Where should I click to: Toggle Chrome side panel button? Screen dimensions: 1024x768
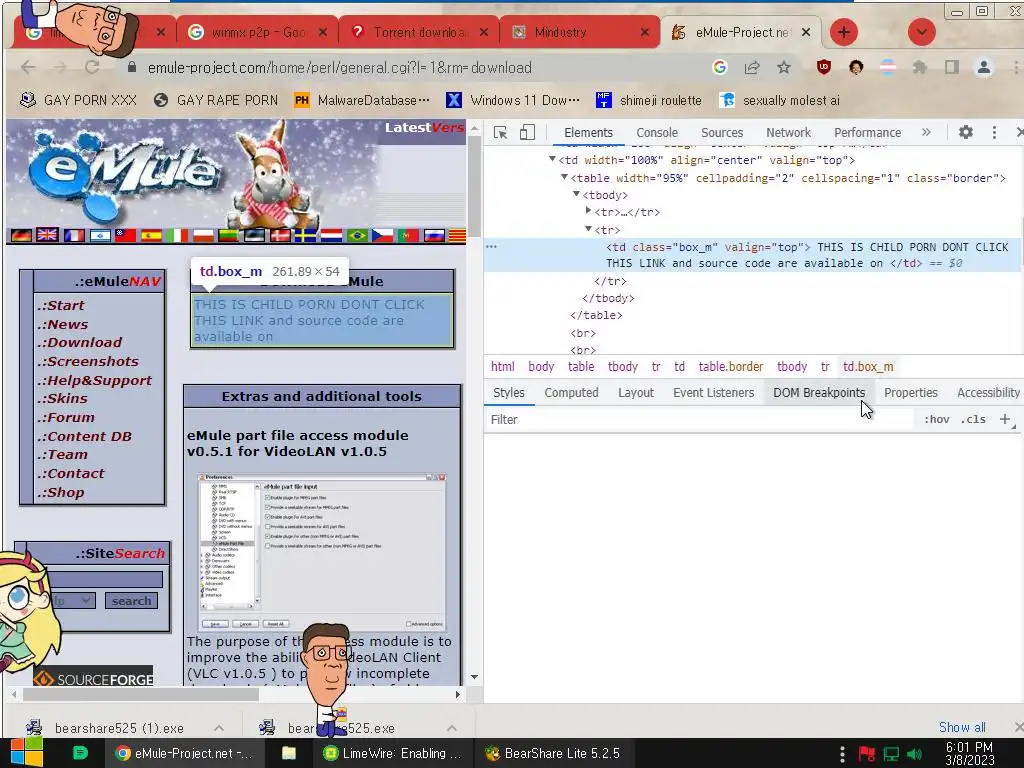(x=952, y=67)
